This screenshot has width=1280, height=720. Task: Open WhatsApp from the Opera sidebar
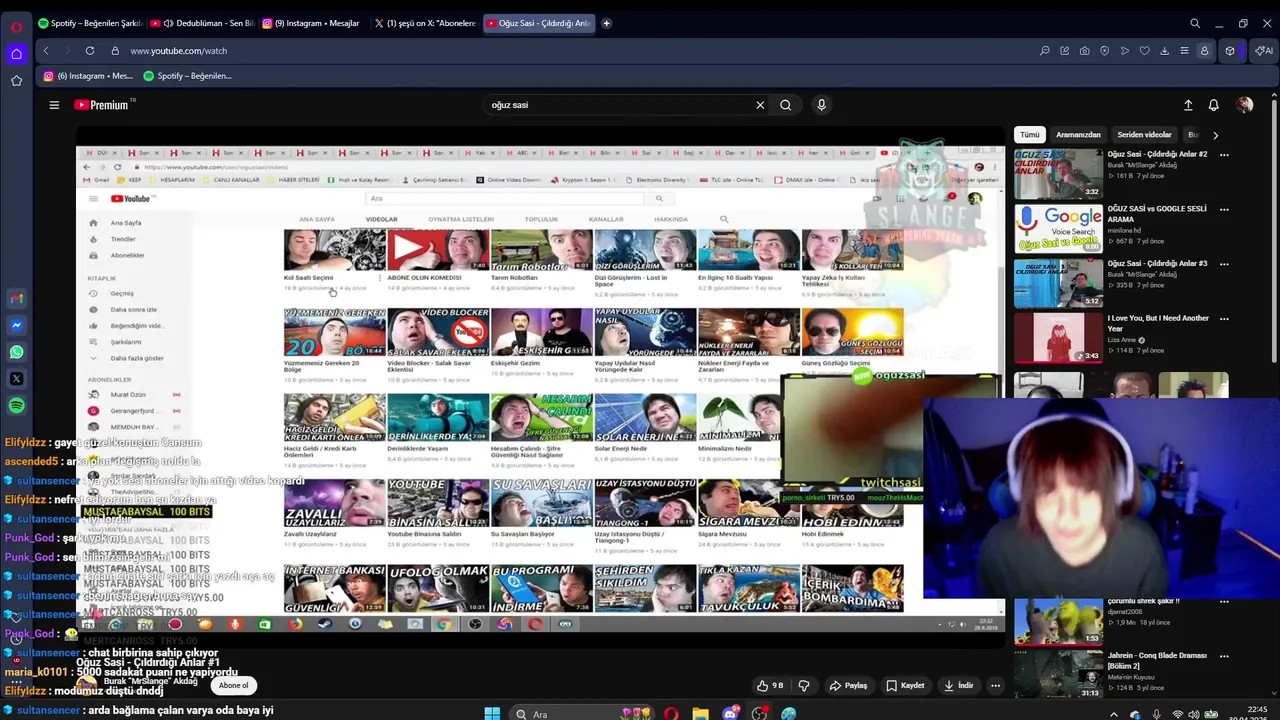[16, 352]
